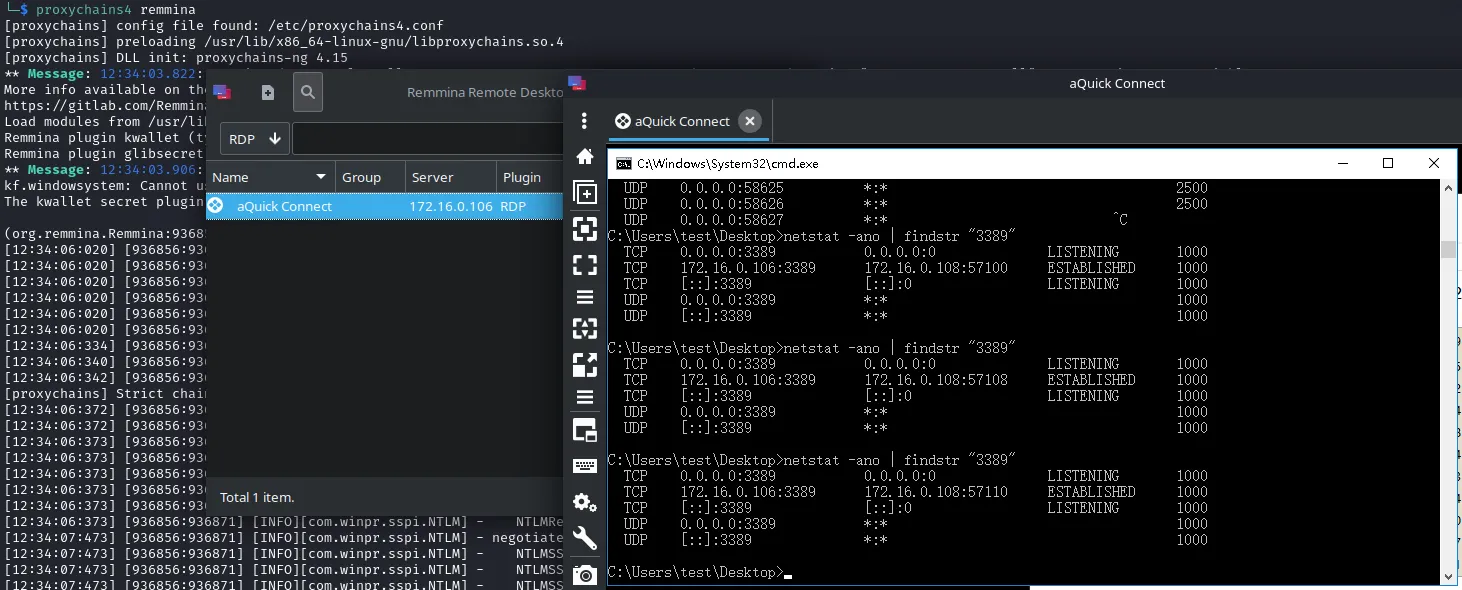Click the Remmina home icon in sidebar
The image size is (1462, 590).
click(585, 157)
